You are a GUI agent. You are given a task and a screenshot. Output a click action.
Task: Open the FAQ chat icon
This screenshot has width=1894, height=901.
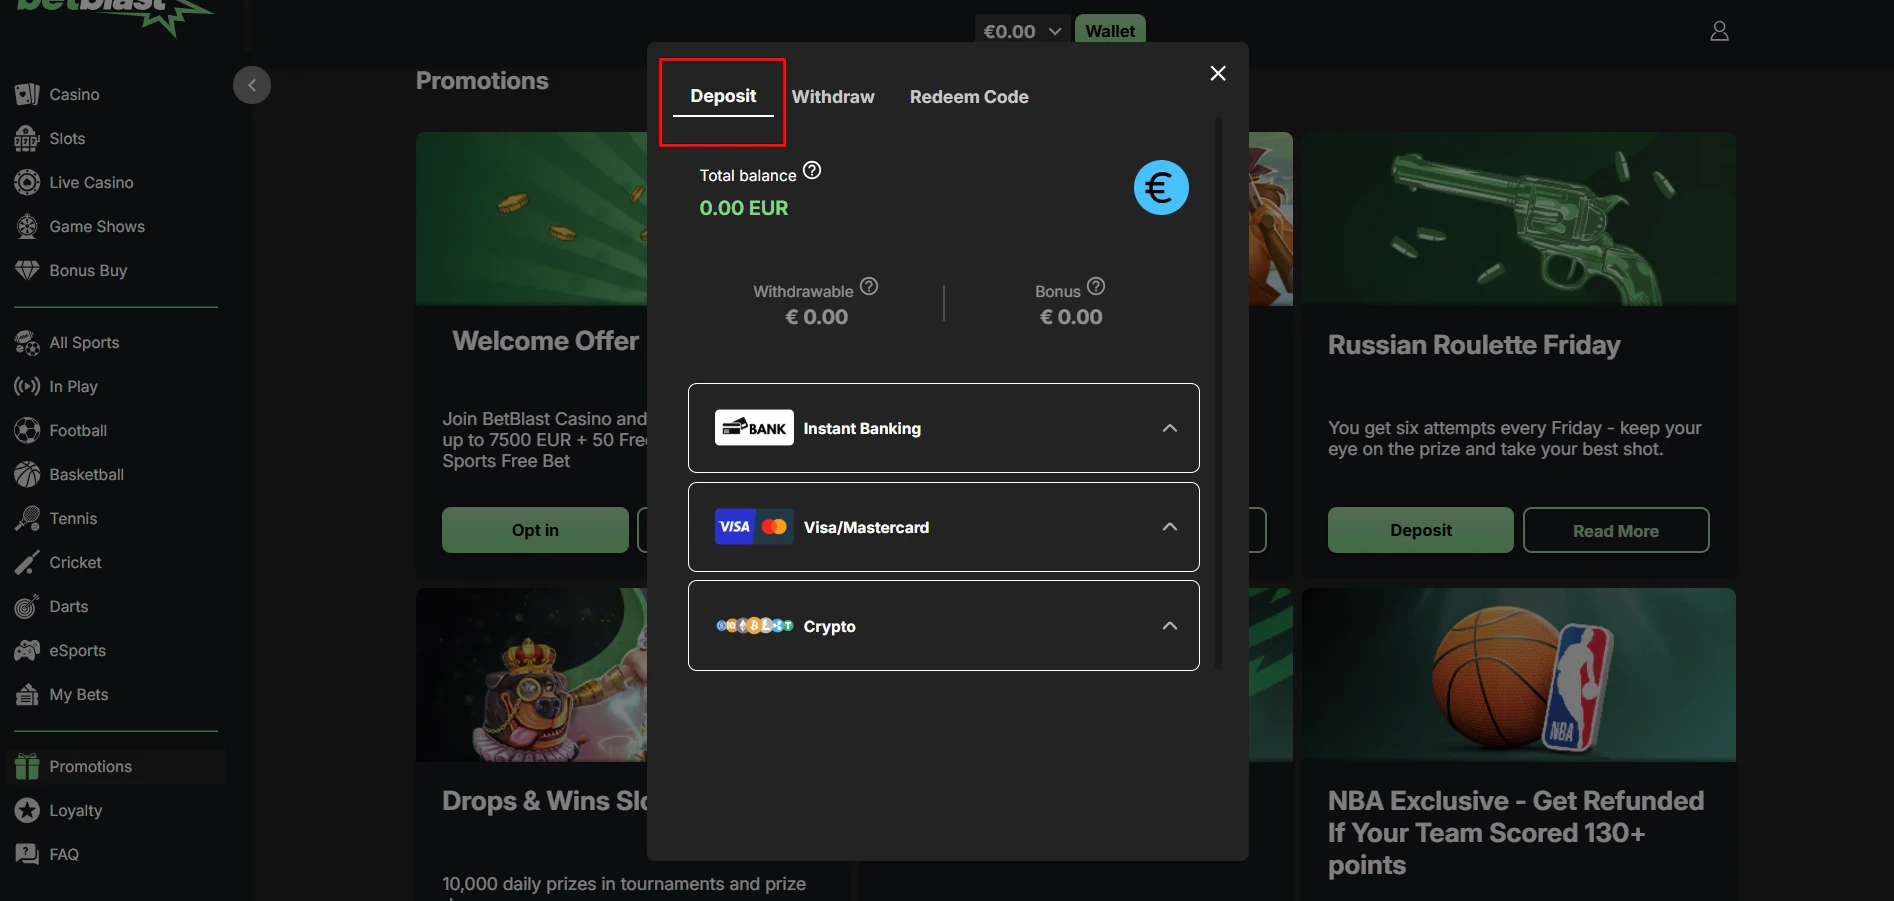click(x=27, y=854)
